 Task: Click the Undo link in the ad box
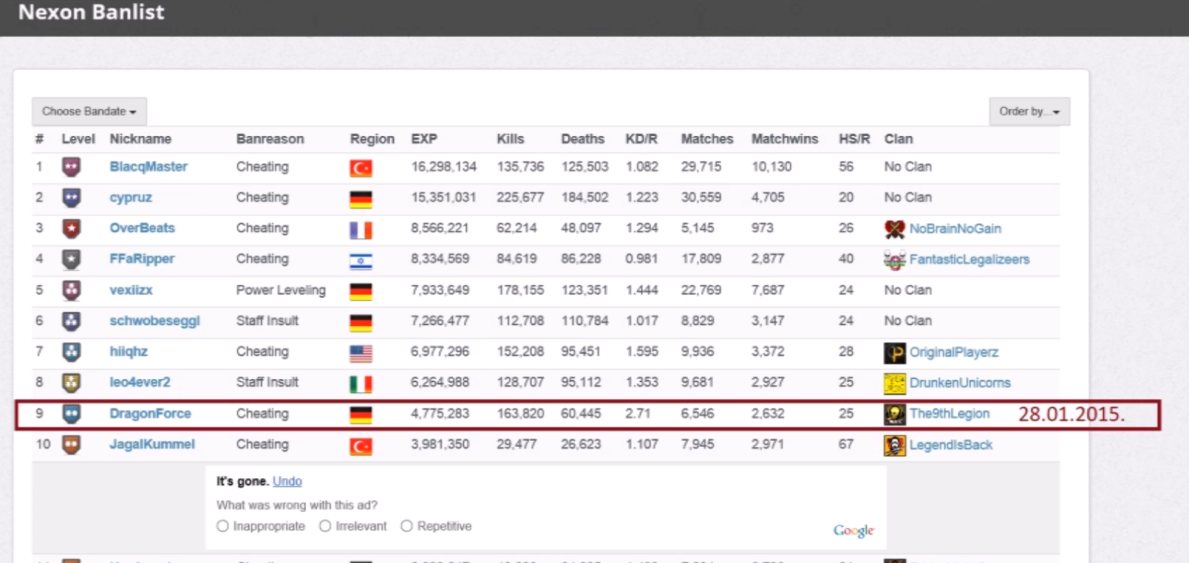(287, 481)
